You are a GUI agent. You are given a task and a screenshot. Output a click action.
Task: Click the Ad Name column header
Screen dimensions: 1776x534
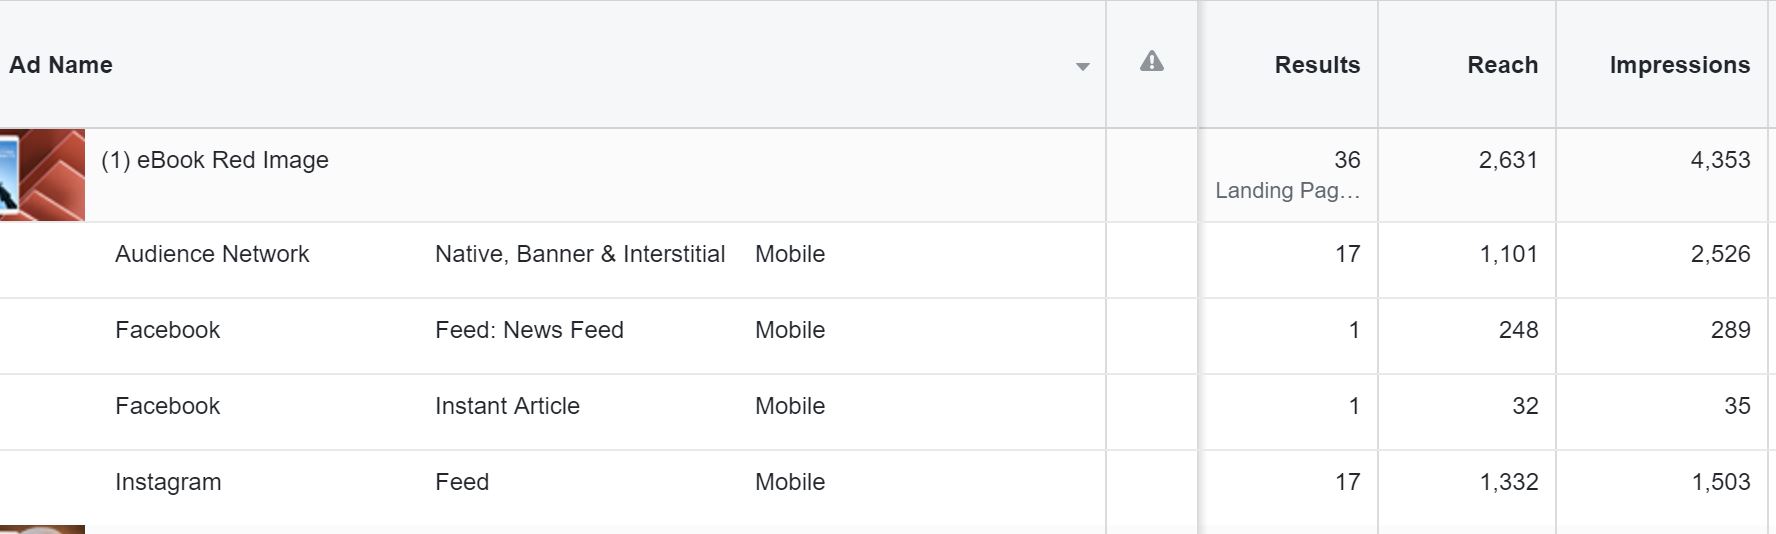[x=61, y=65]
